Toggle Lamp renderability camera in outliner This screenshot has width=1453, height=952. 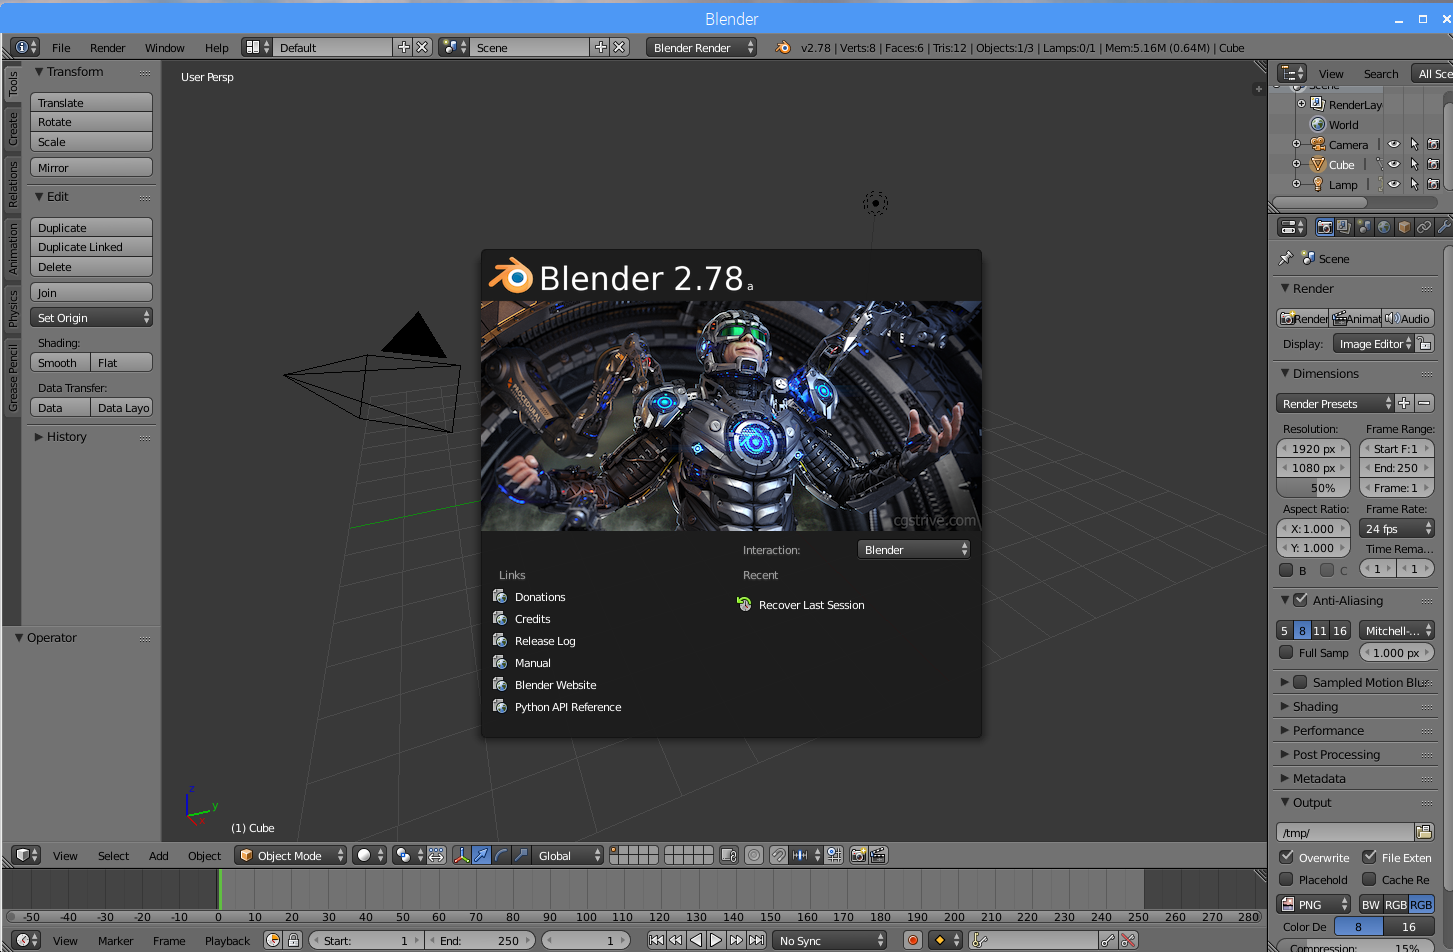pos(1433,184)
